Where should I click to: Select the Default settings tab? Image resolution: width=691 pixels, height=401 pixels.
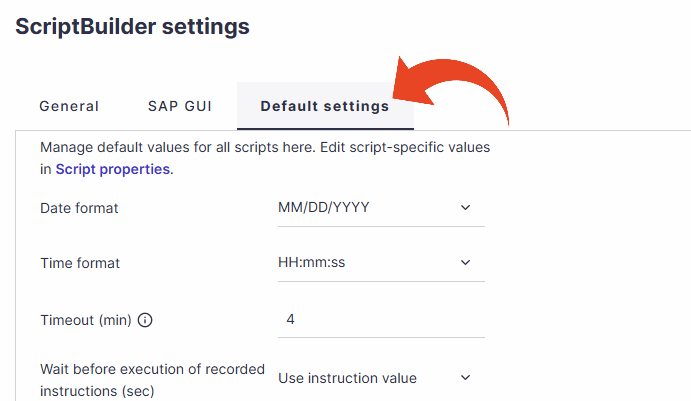pyautogui.click(x=325, y=106)
